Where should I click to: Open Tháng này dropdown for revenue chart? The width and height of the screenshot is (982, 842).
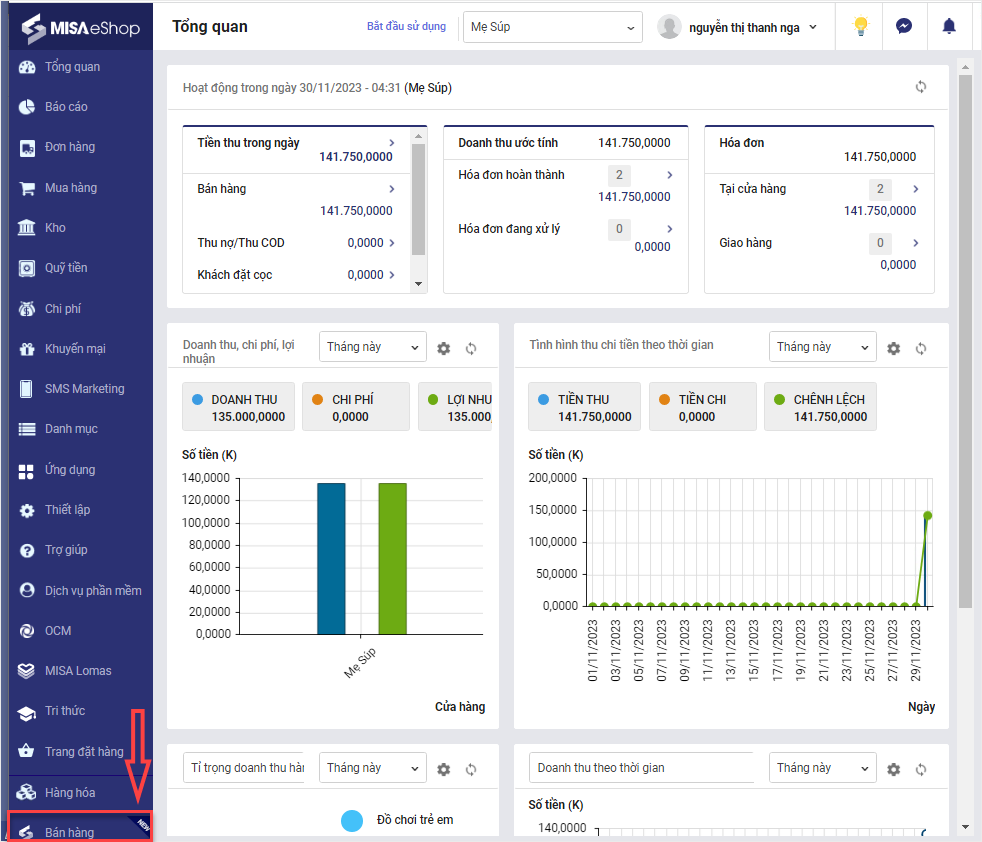point(373,347)
